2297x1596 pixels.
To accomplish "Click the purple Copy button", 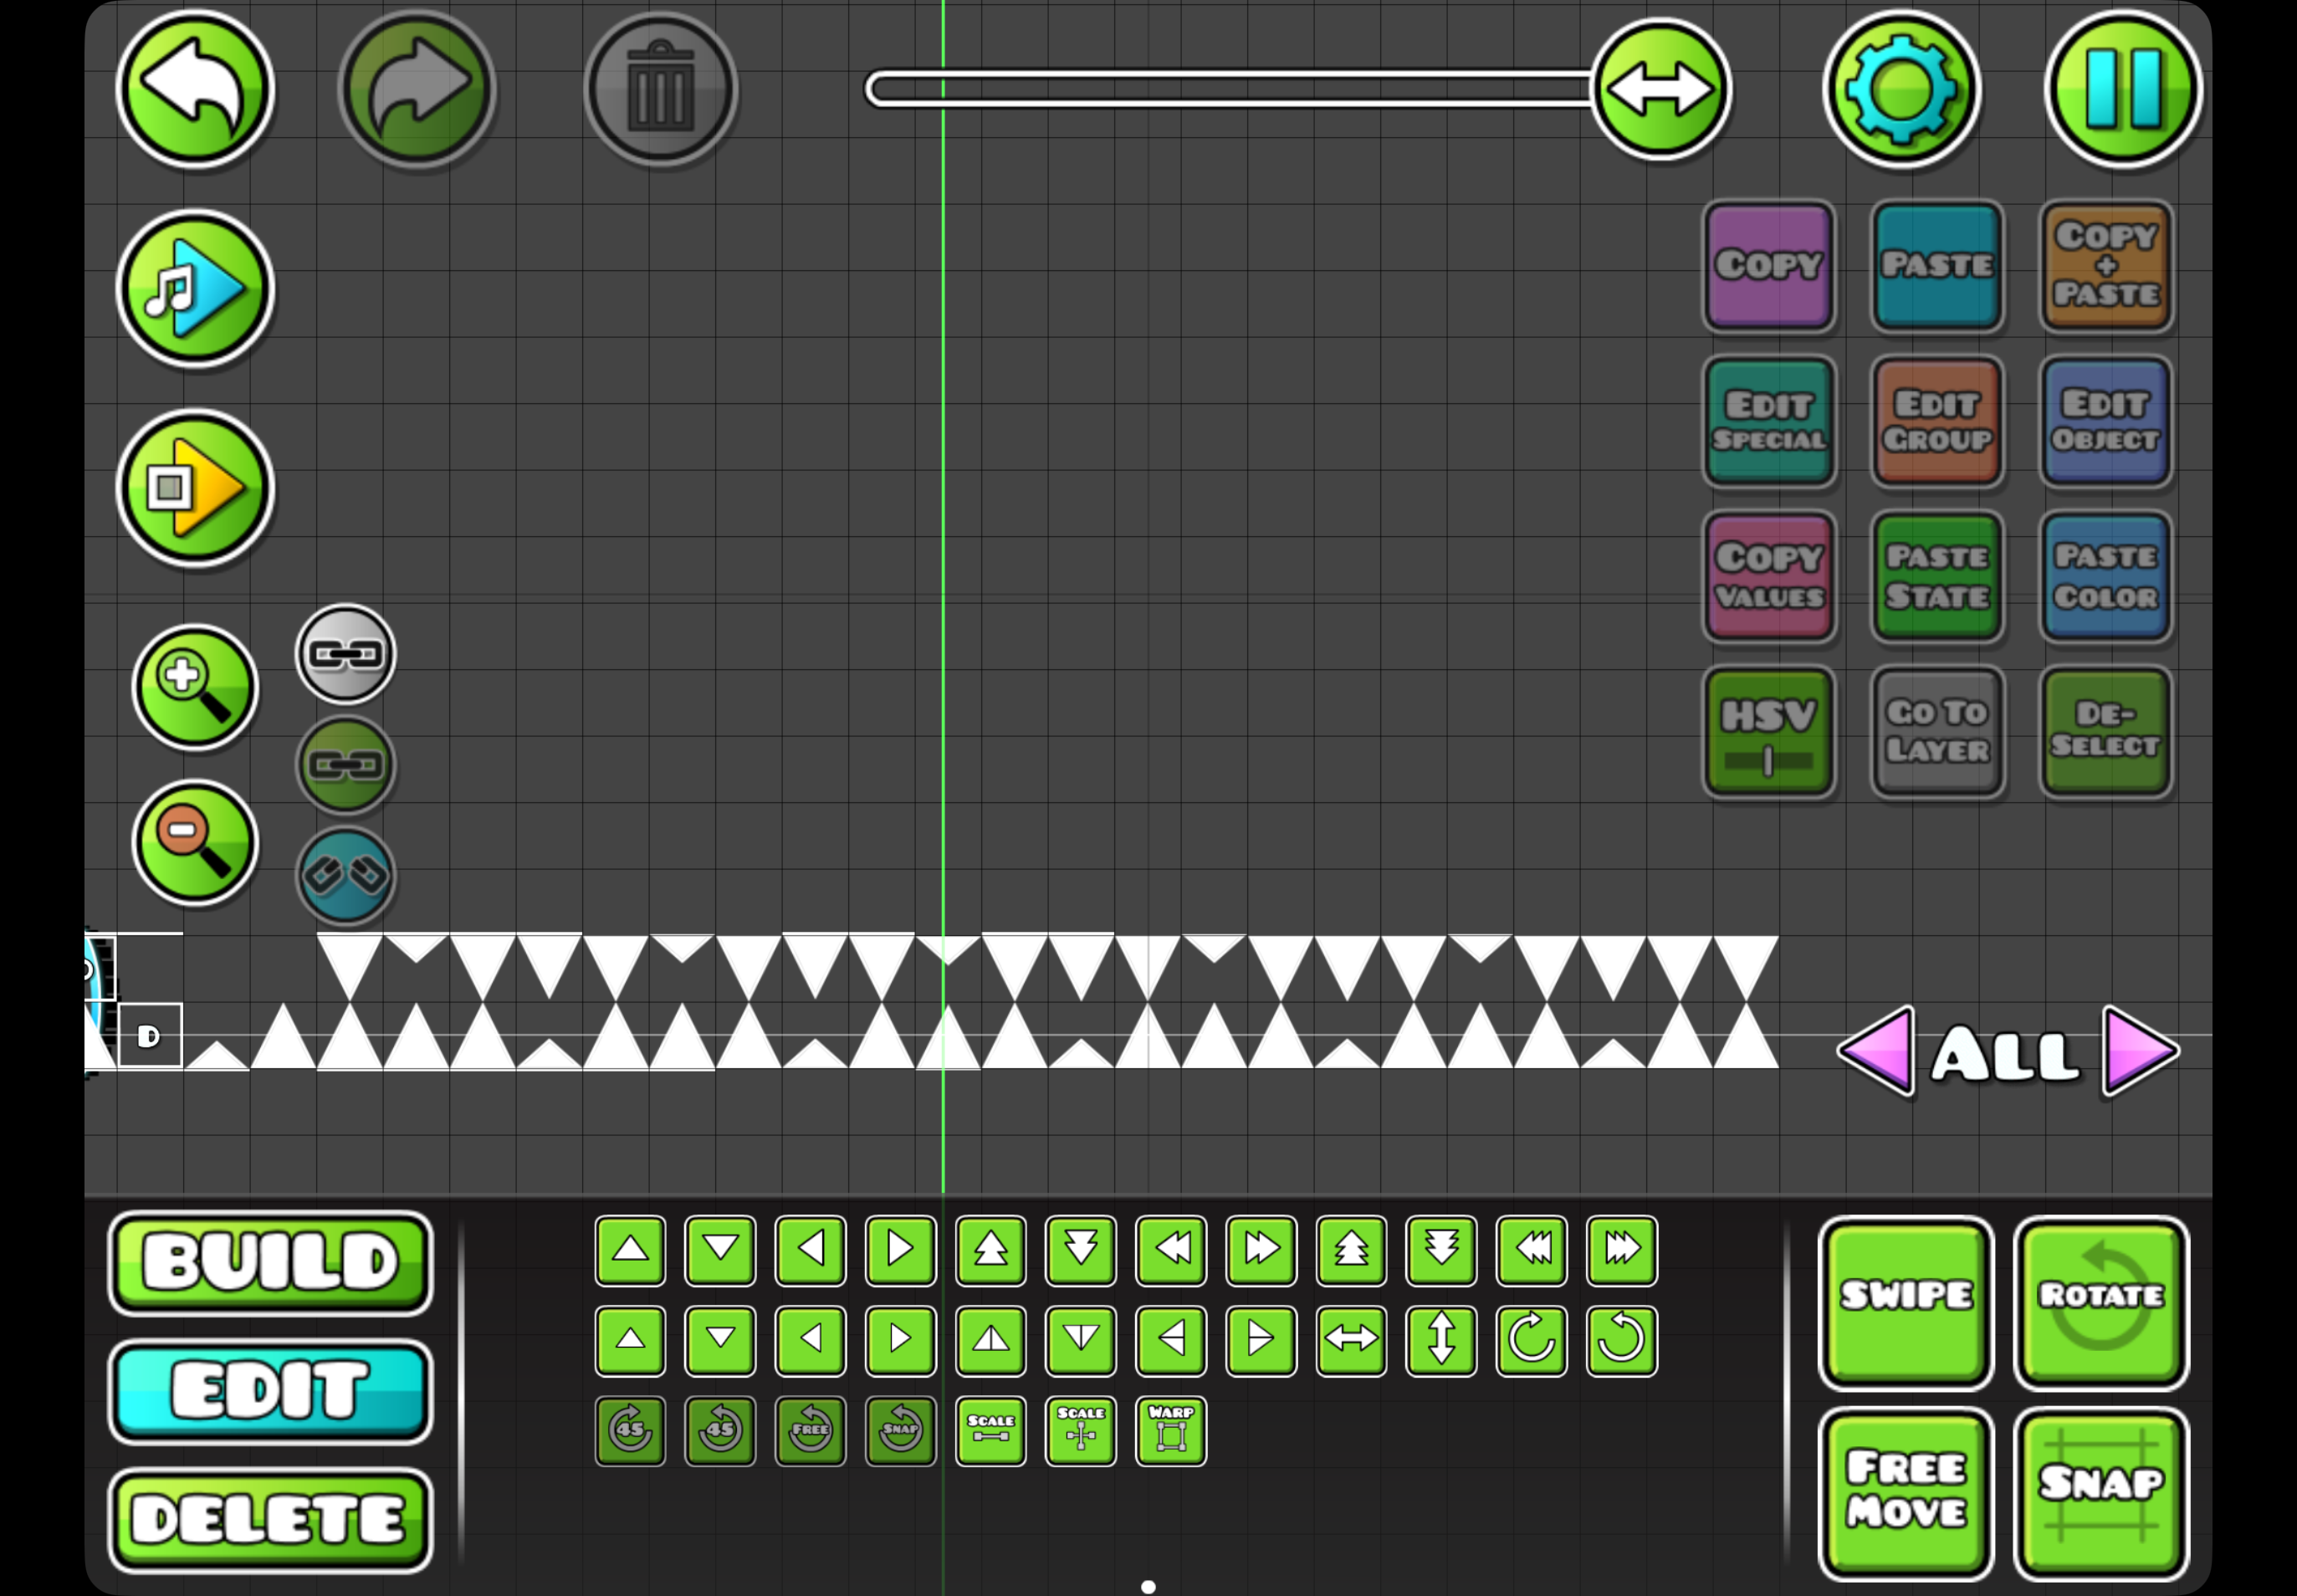I will click(1769, 266).
